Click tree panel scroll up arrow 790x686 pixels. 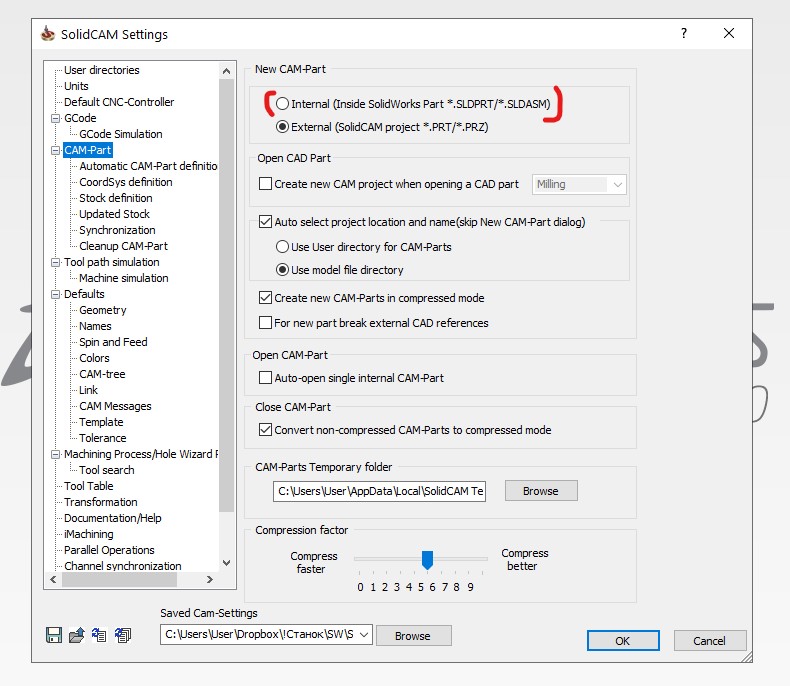point(227,71)
